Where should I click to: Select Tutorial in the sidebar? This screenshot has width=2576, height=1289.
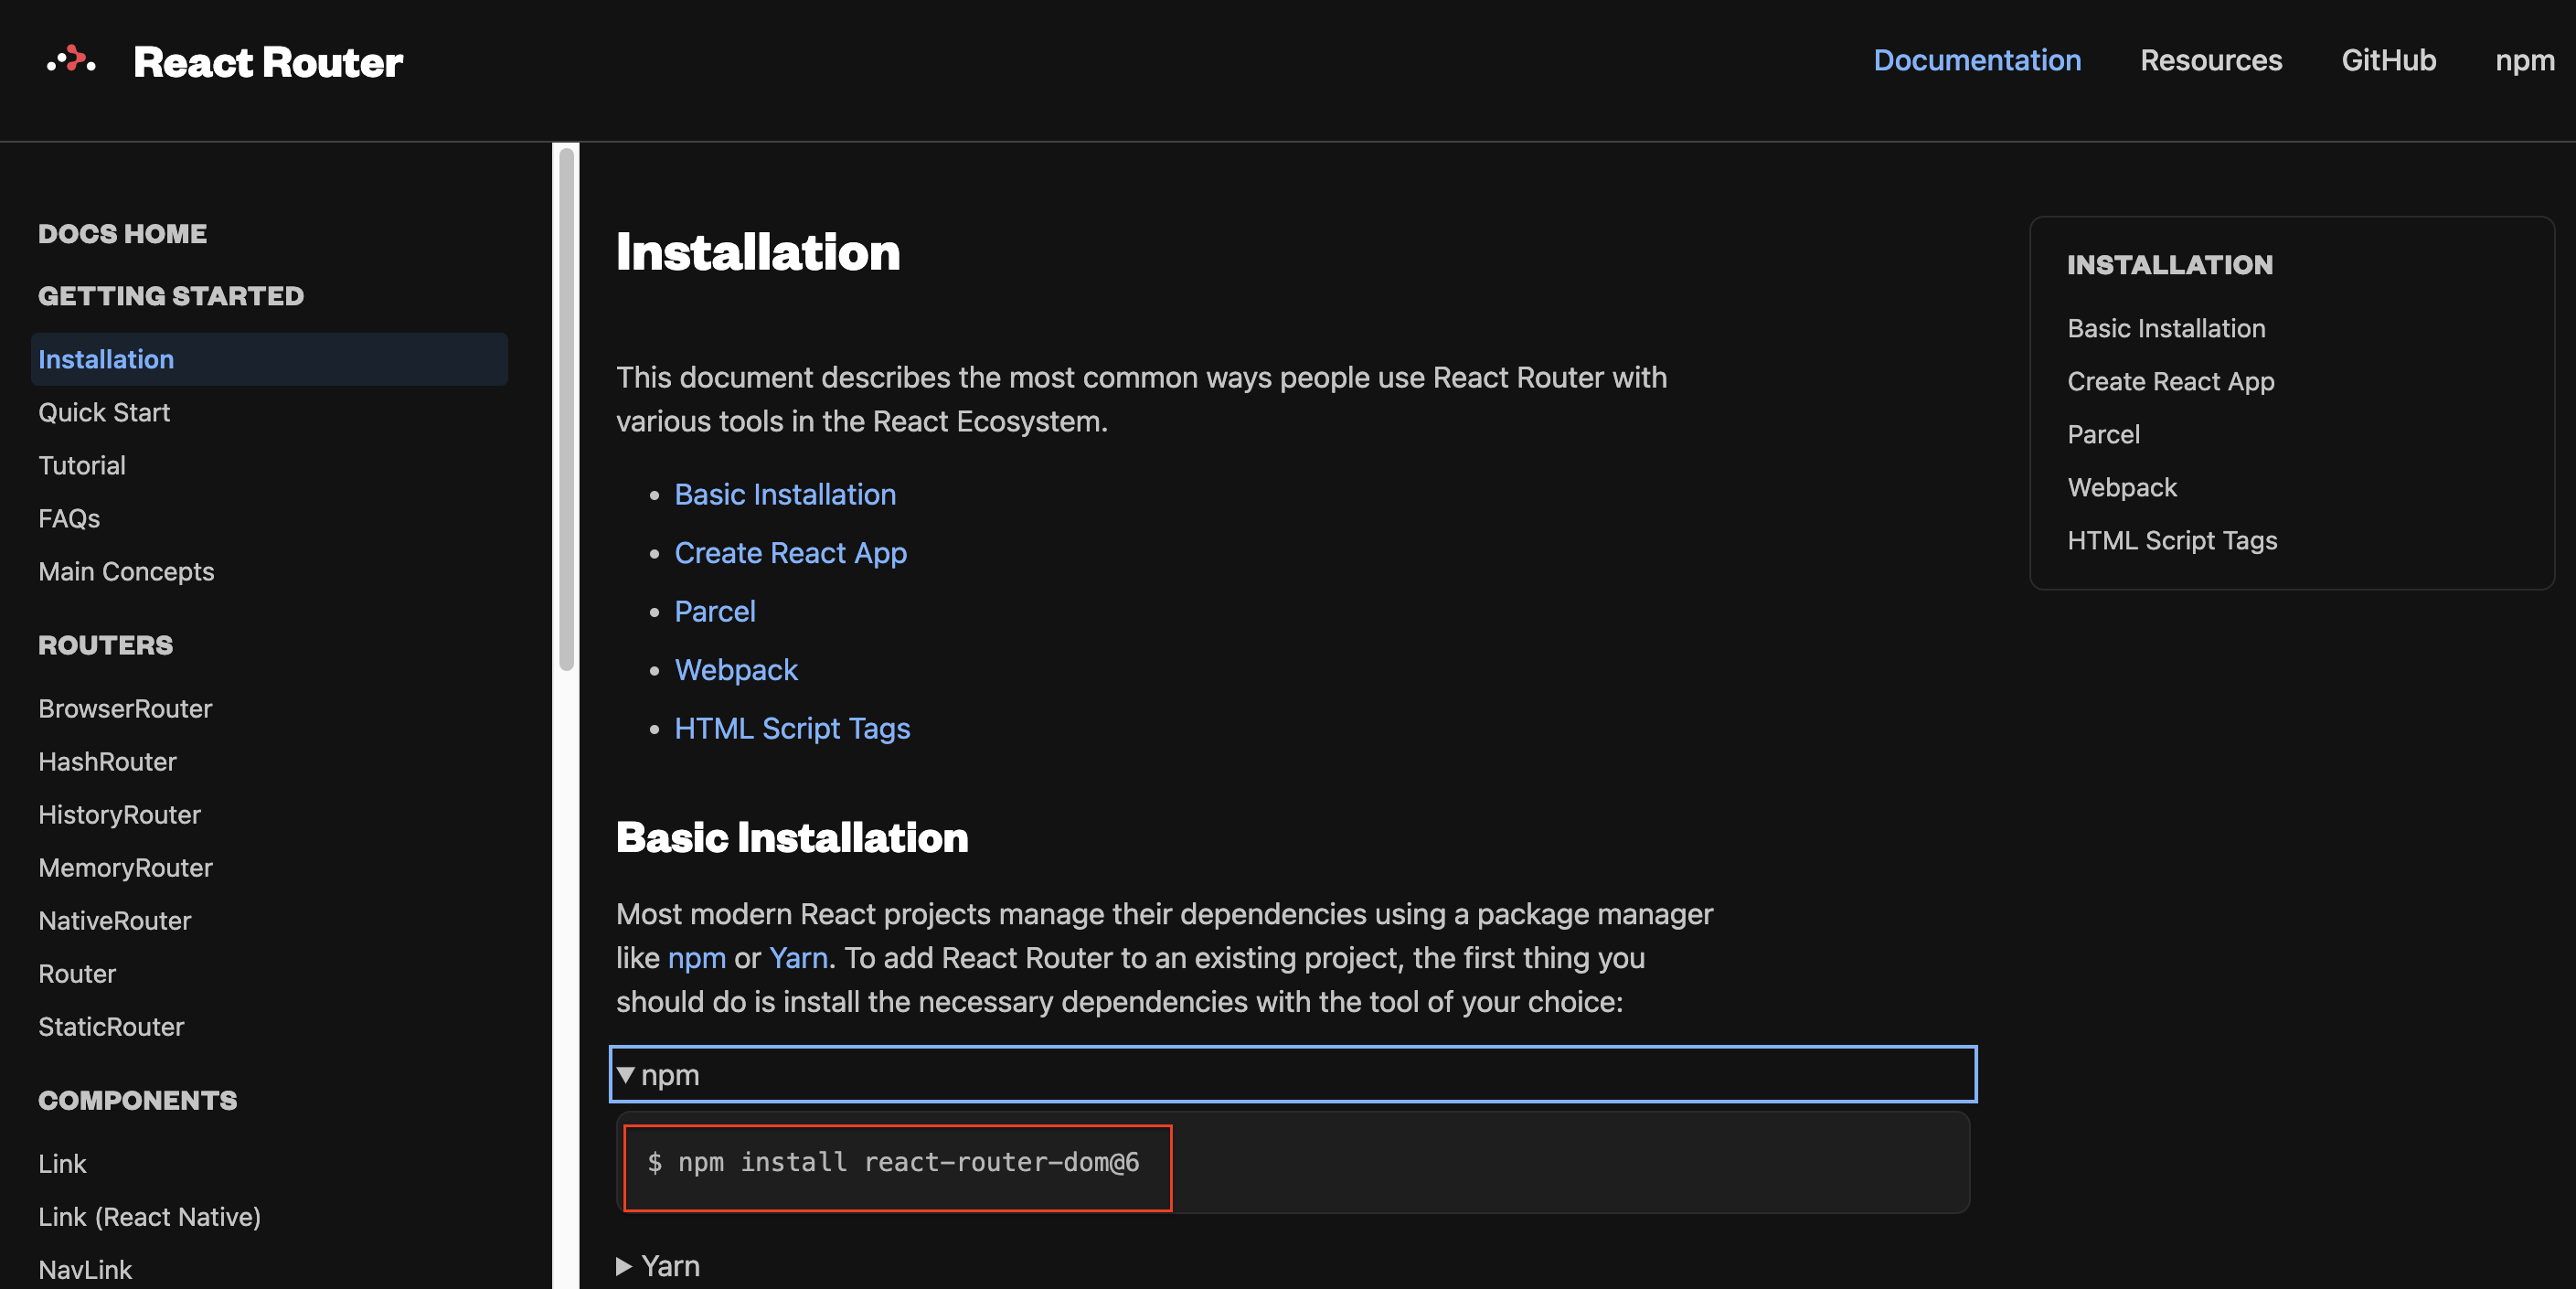coord(82,465)
